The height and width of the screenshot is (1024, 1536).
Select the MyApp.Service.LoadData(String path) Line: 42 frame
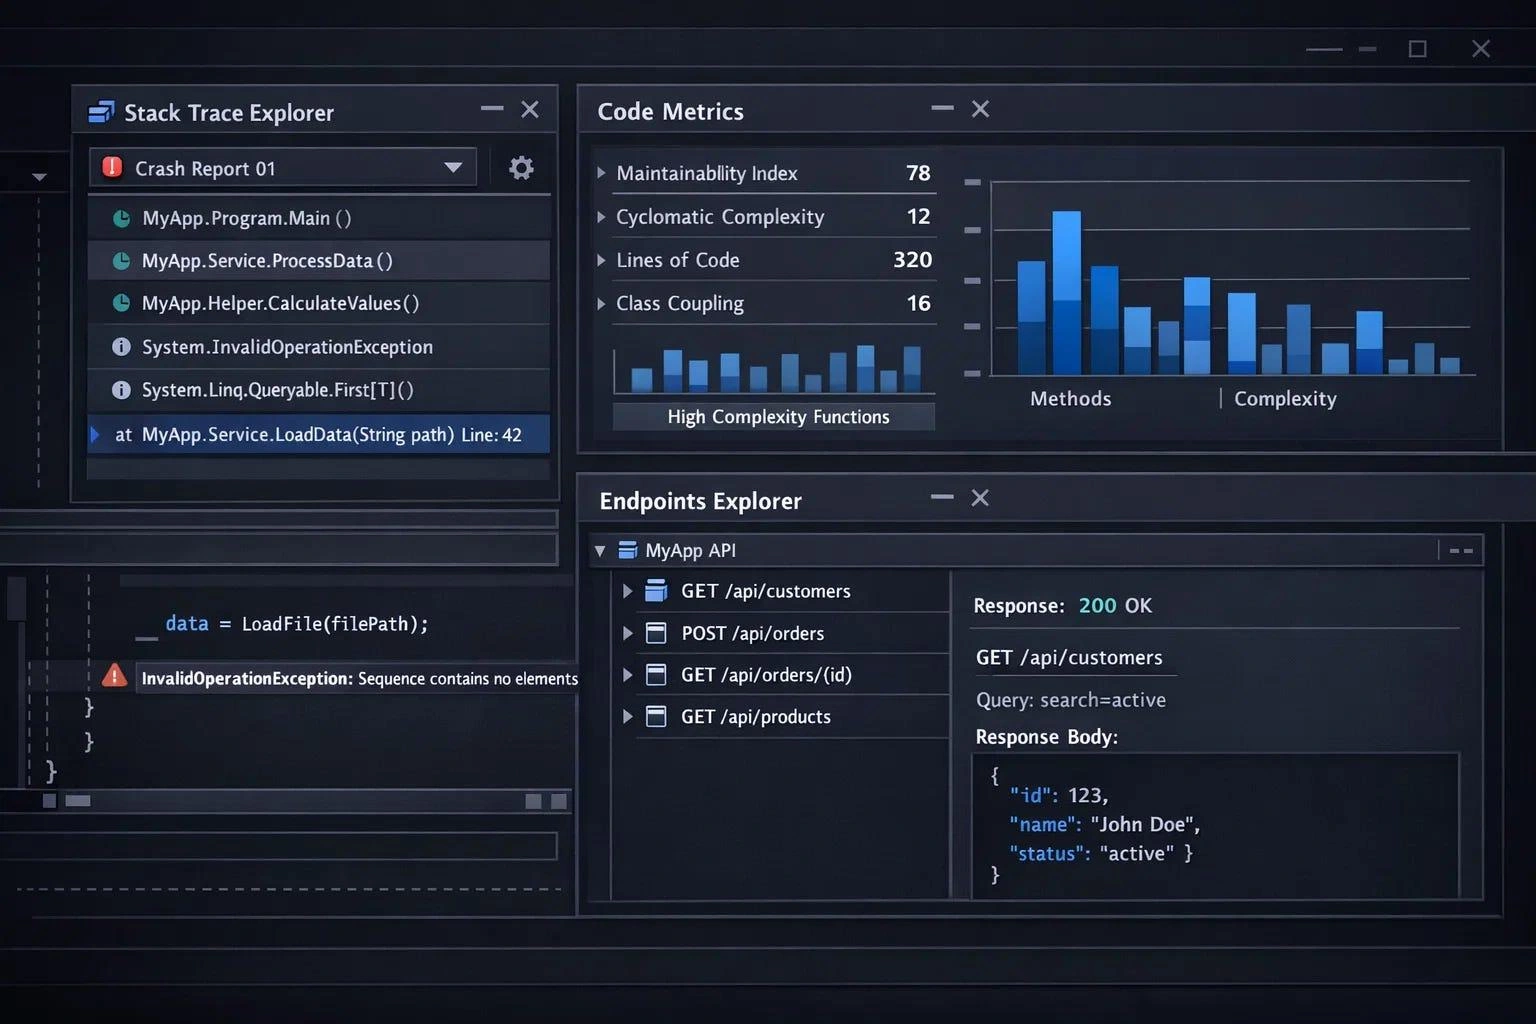pos(319,434)
